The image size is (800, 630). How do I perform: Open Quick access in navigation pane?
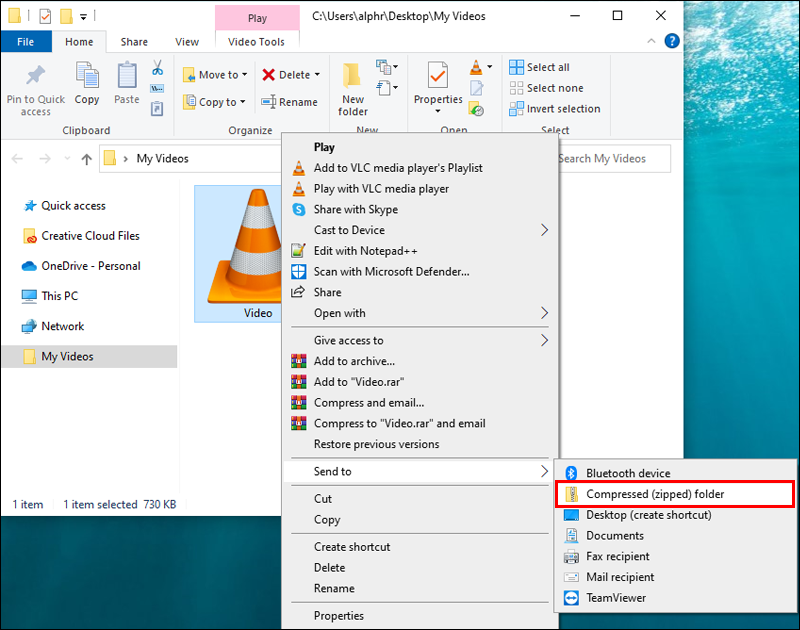click(65, 206)
